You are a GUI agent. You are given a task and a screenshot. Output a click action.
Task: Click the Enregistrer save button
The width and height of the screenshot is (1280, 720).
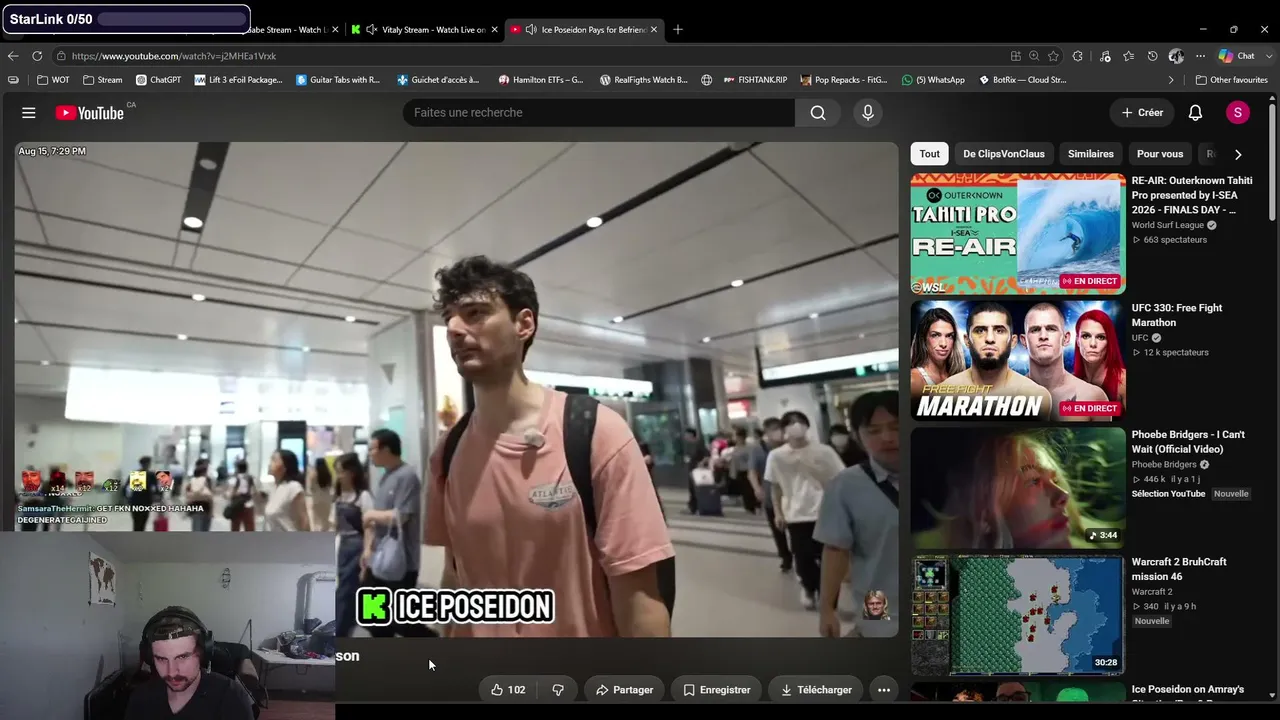point(716,690)
